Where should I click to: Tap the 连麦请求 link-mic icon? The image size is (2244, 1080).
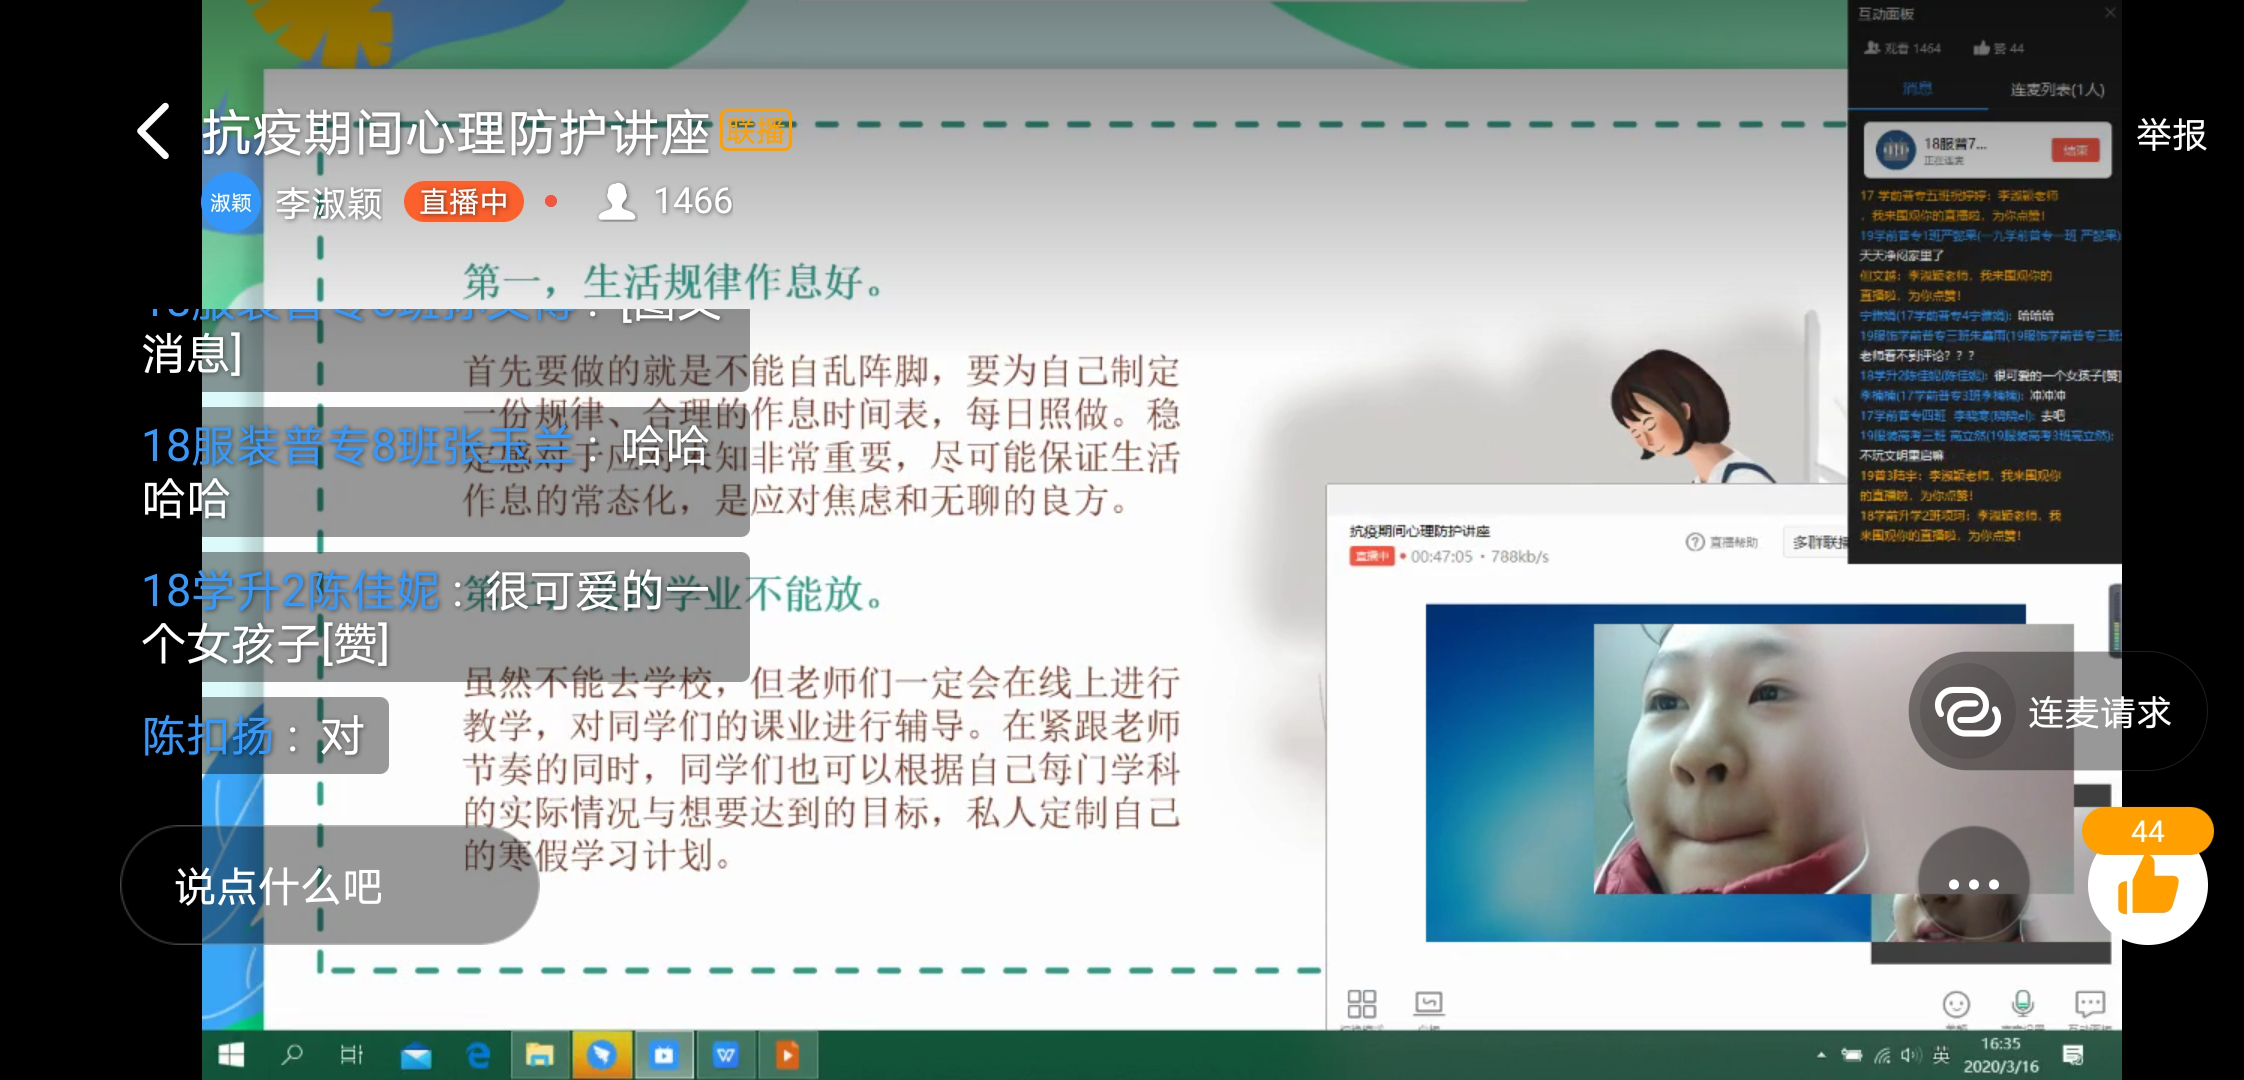click(1967, 712)
